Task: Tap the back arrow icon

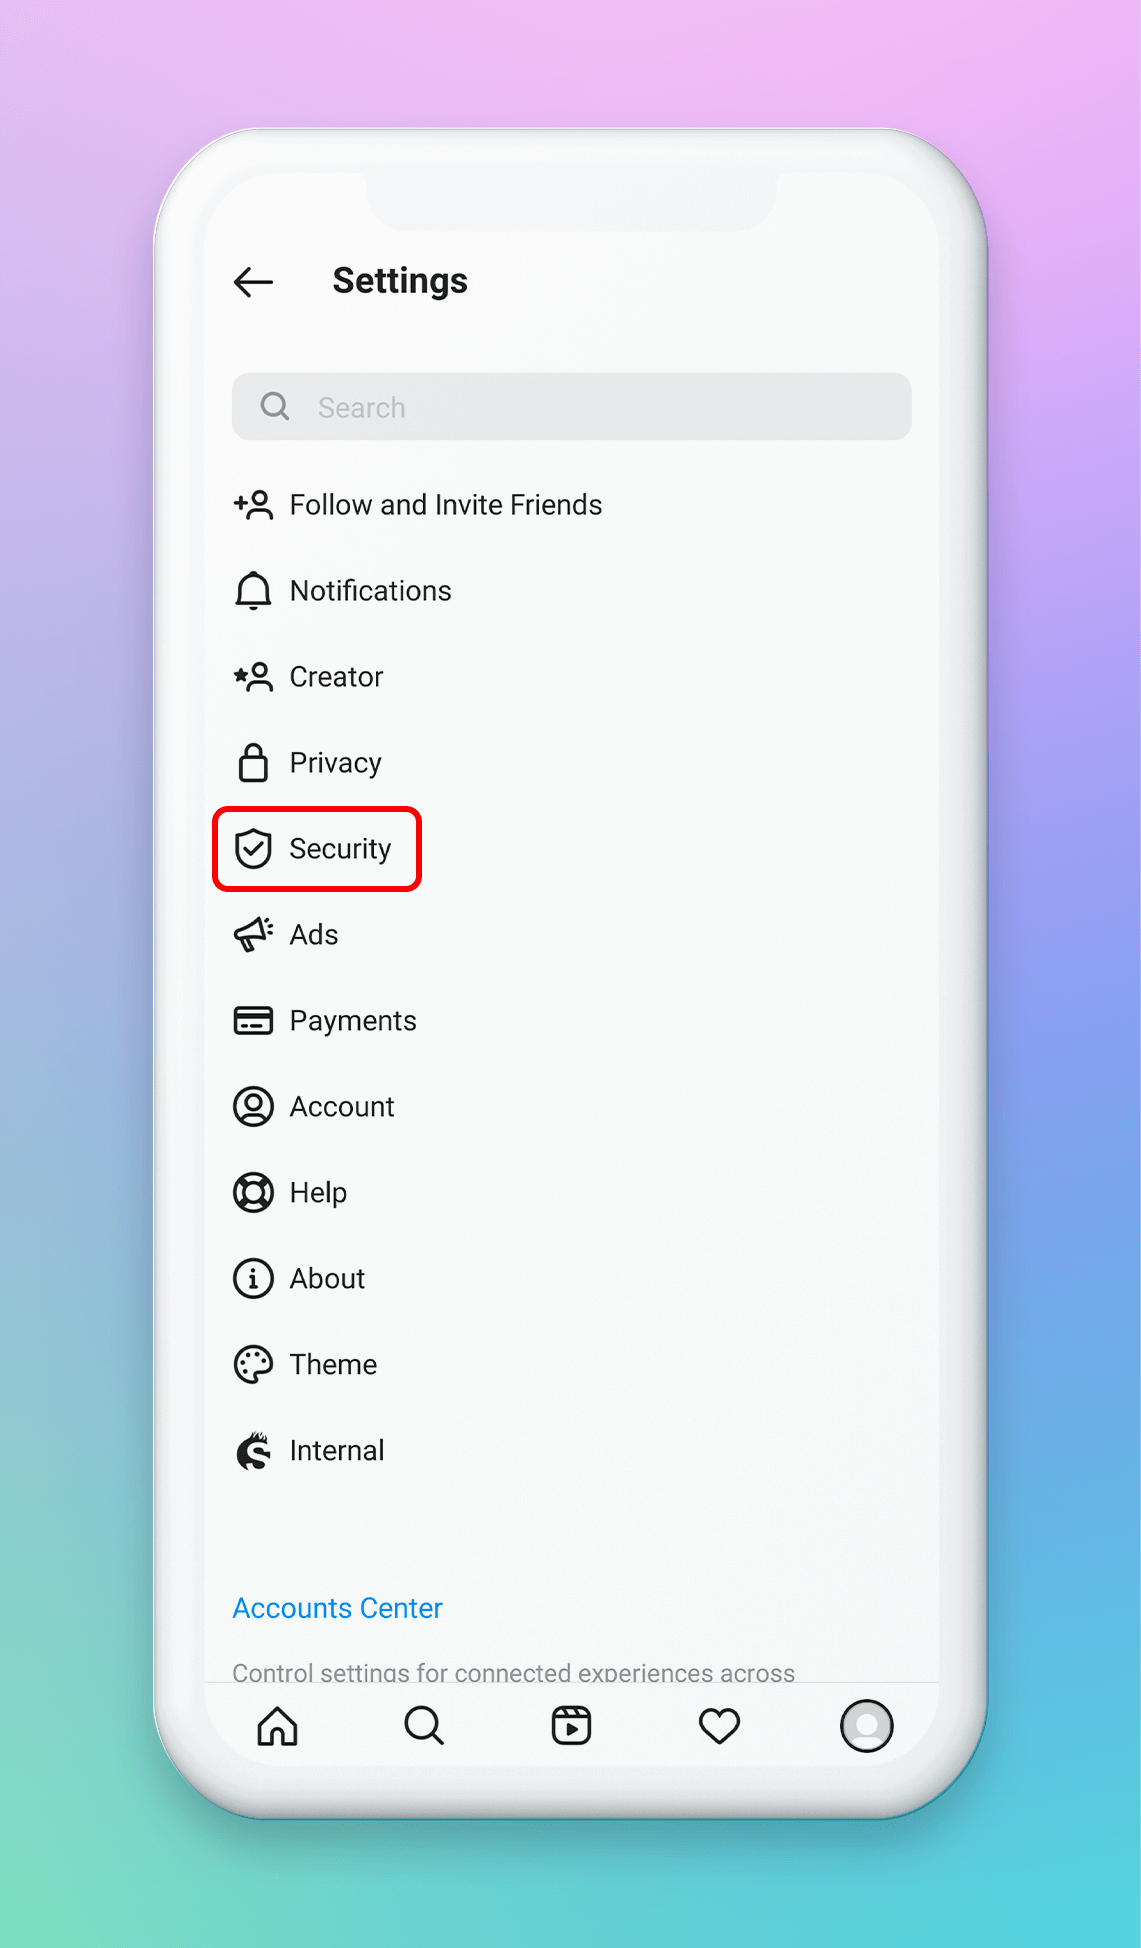Action: (253, 282)
